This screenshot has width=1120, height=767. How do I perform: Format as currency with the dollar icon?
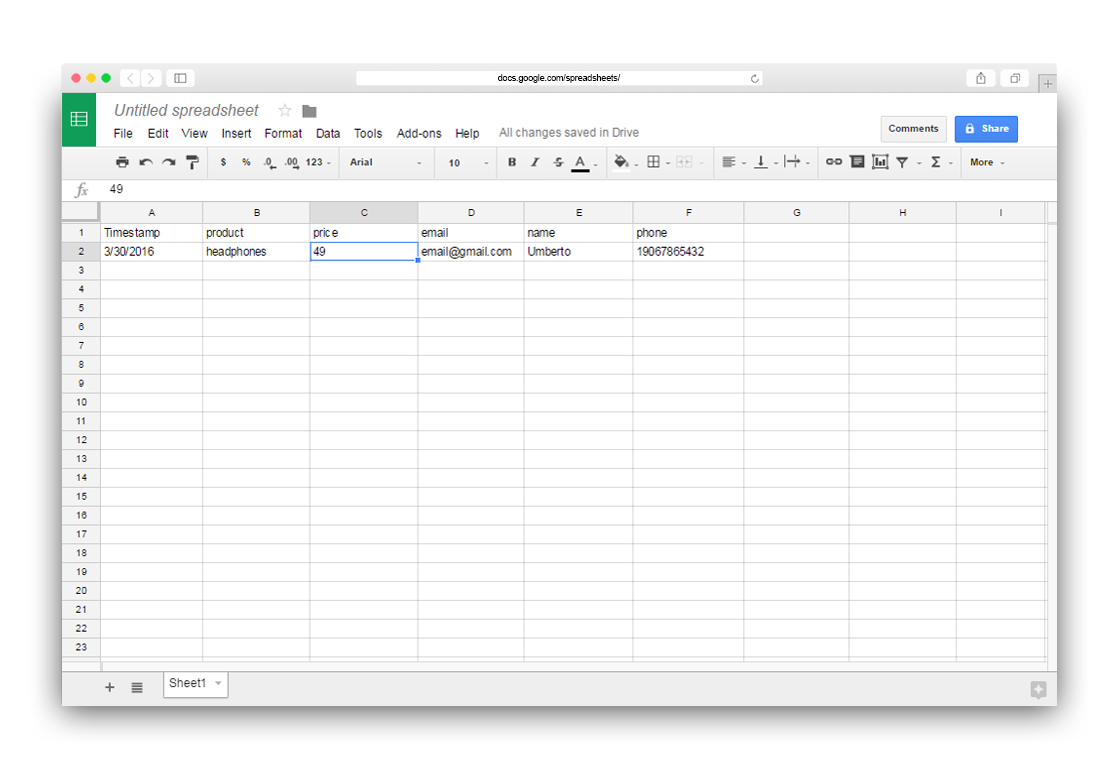[224, 162]
